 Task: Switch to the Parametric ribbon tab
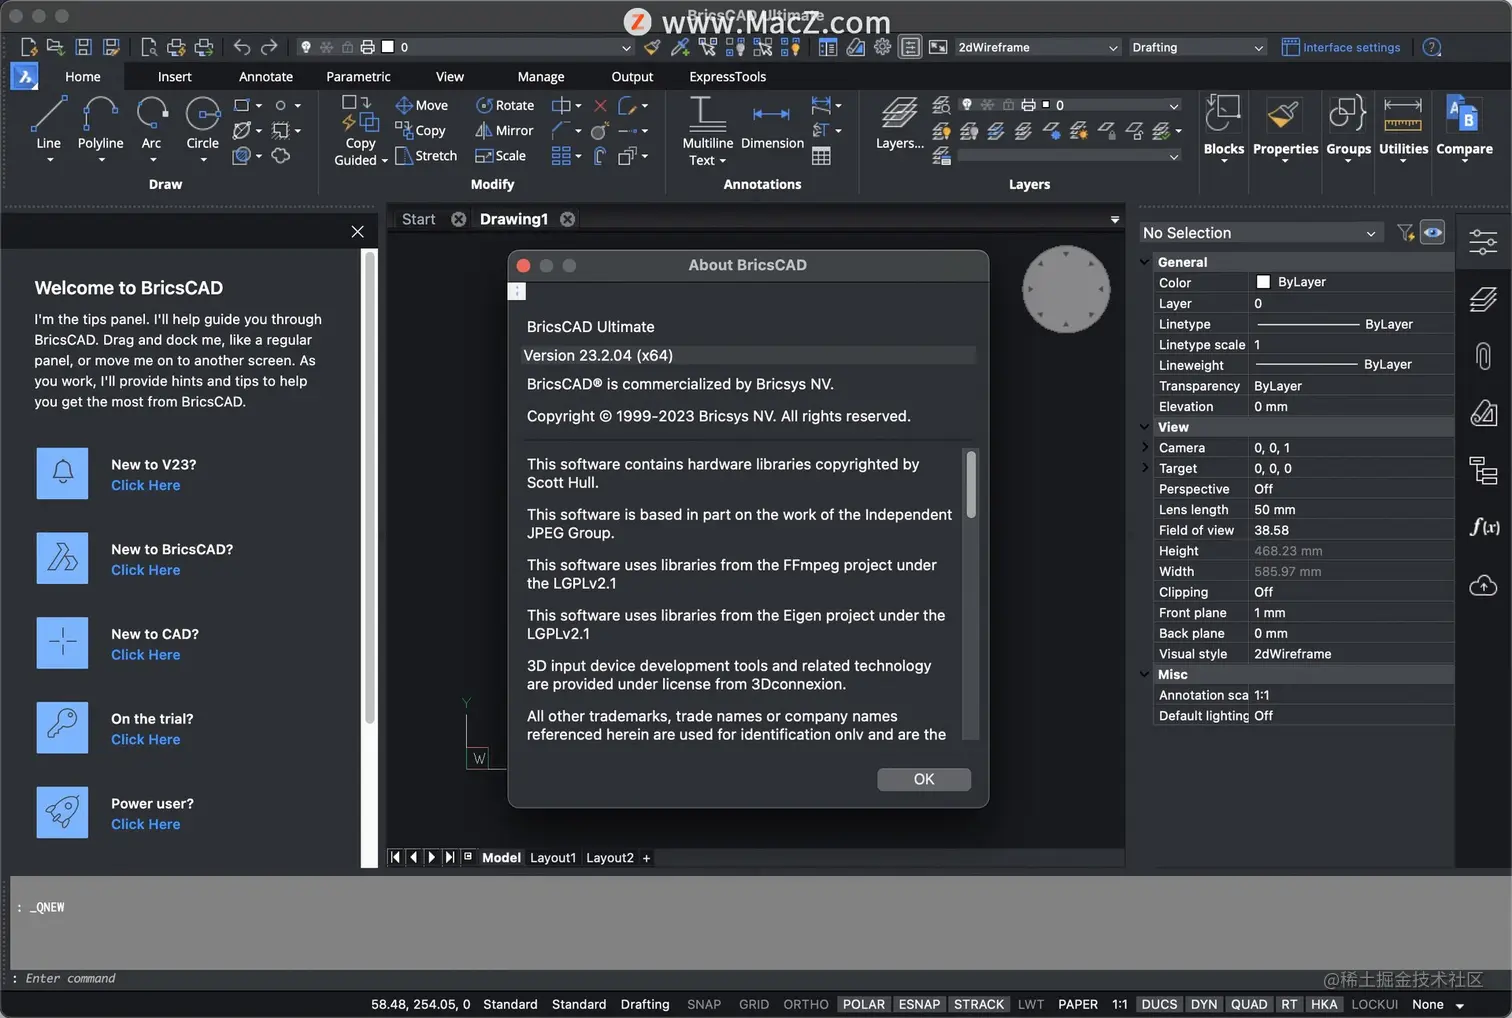pos(358,76)
